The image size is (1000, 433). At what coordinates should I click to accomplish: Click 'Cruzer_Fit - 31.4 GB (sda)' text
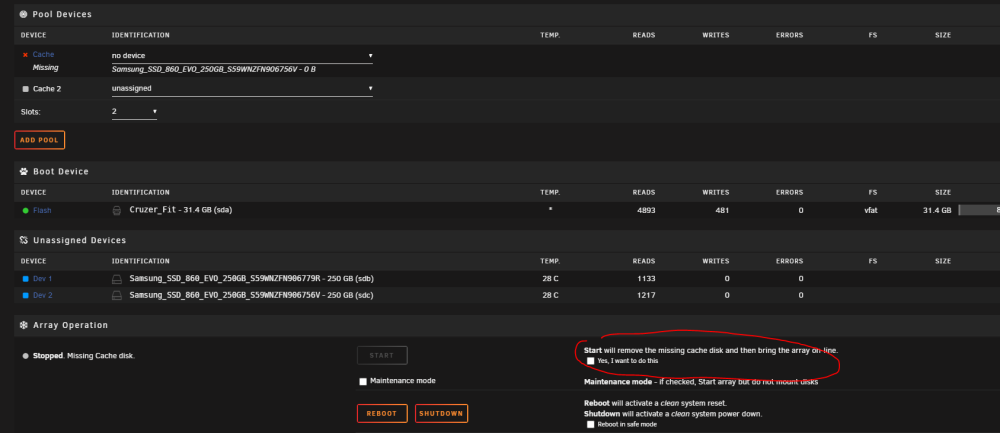coord(180,210)
